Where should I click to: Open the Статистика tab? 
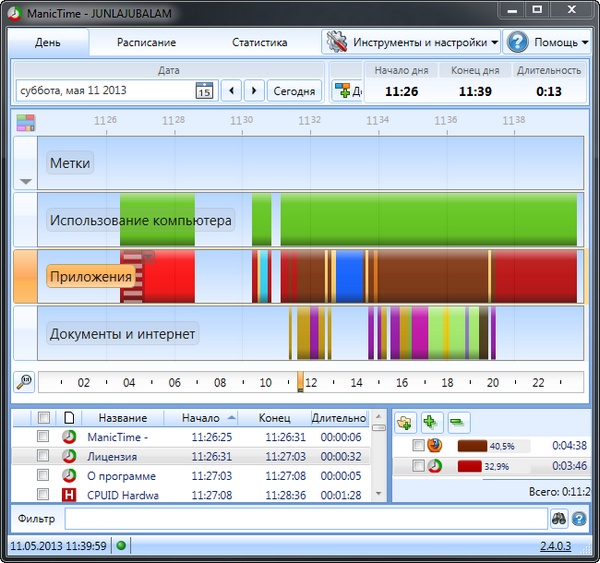coord(260,43)
